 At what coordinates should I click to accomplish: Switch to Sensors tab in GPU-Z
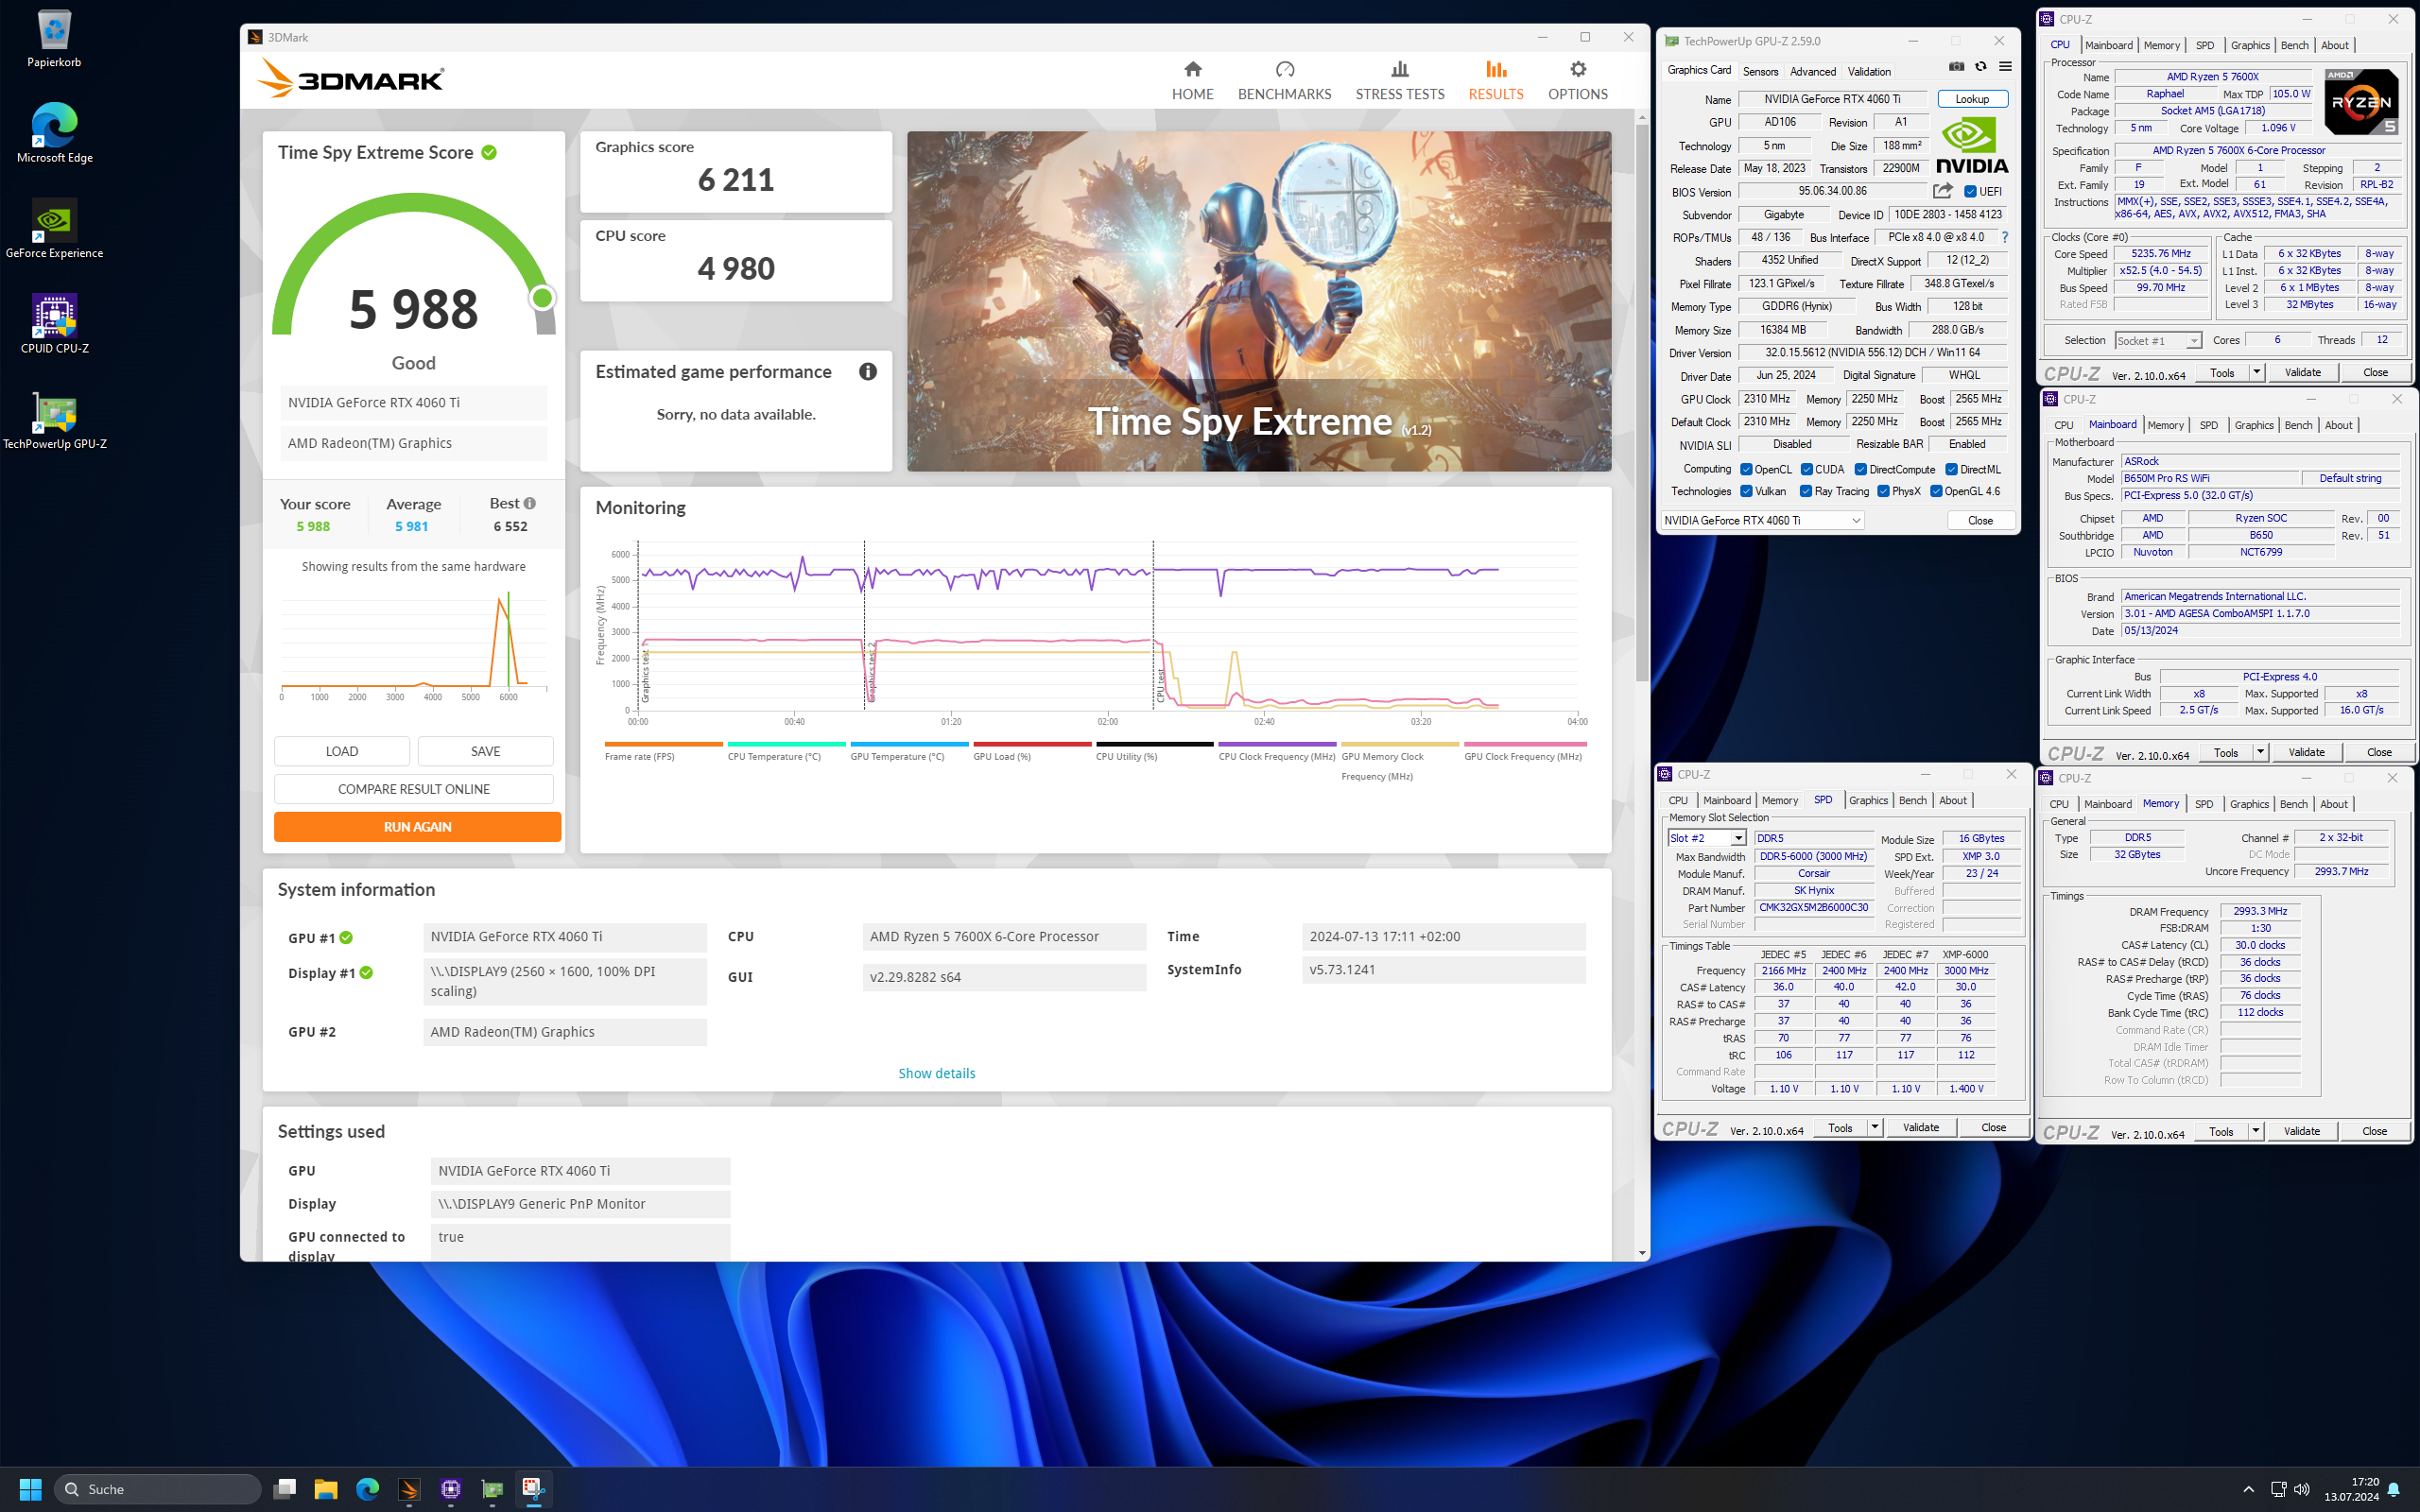click(x=1760, y=71)
